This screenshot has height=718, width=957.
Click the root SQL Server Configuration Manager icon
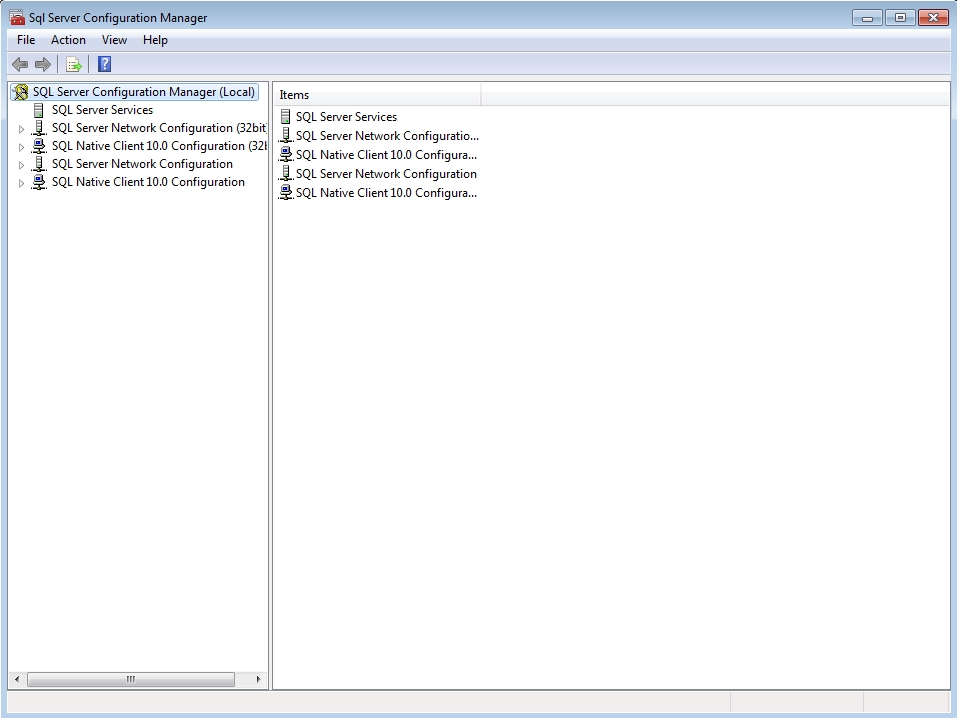[x=20, y=92]
